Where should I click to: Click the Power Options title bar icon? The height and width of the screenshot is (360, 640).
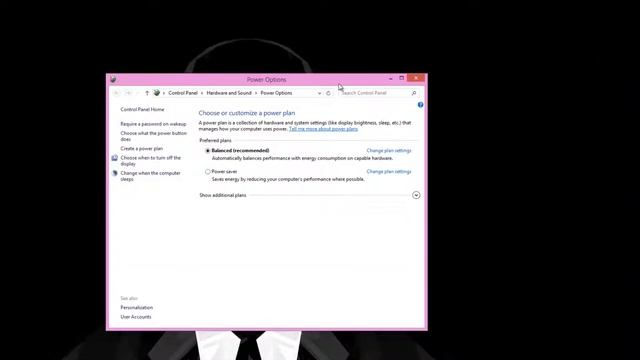coord(113,80)
